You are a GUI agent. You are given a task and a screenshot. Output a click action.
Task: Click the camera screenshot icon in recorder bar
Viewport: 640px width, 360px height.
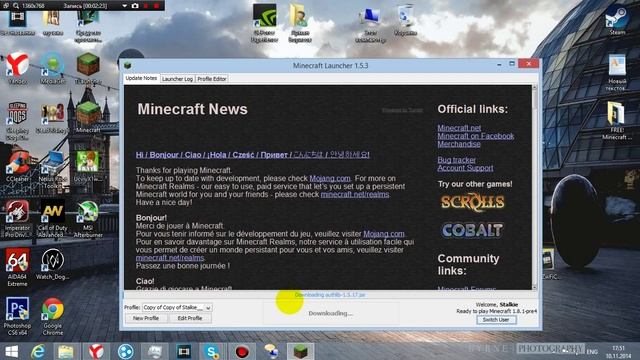tap(135, 6)
